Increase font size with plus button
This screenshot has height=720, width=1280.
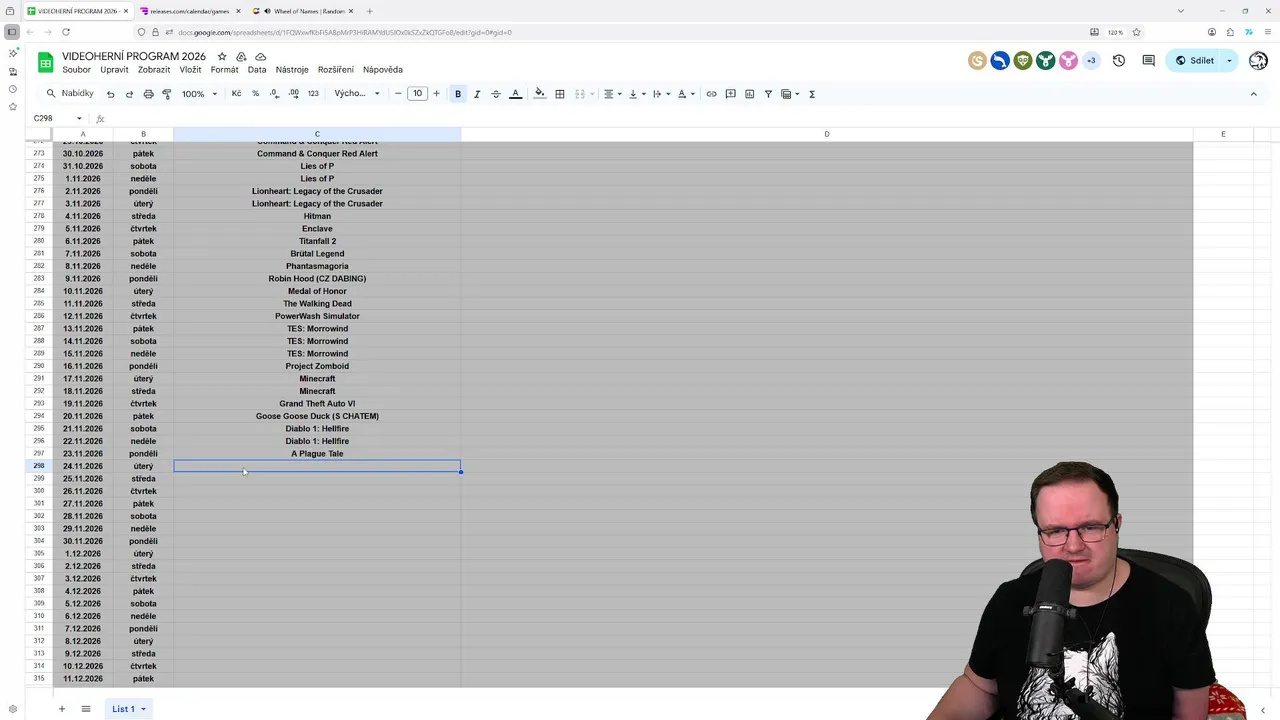436,94
